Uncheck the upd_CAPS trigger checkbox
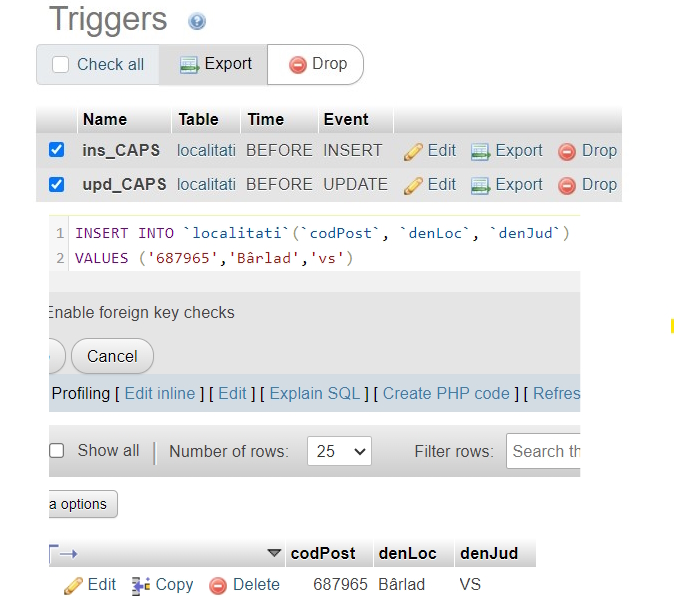Image resolution: width=674 pixels, height=600 pixels. tap(57, 185)
